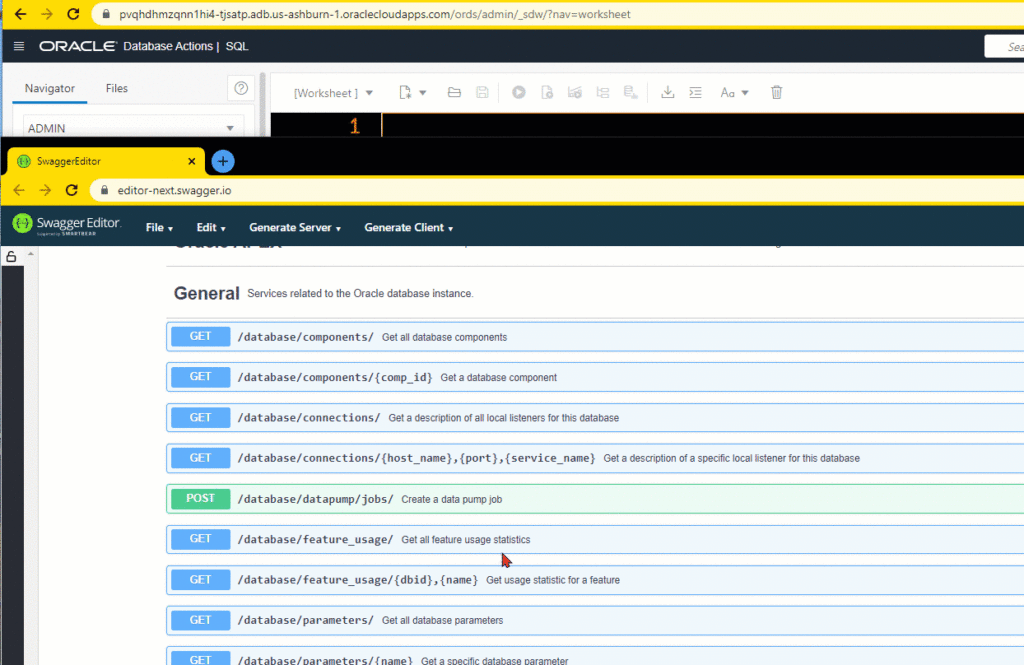
Task: Run the SQL statement with the Run button
Action: pyautogui.click(x=518, y=91)
